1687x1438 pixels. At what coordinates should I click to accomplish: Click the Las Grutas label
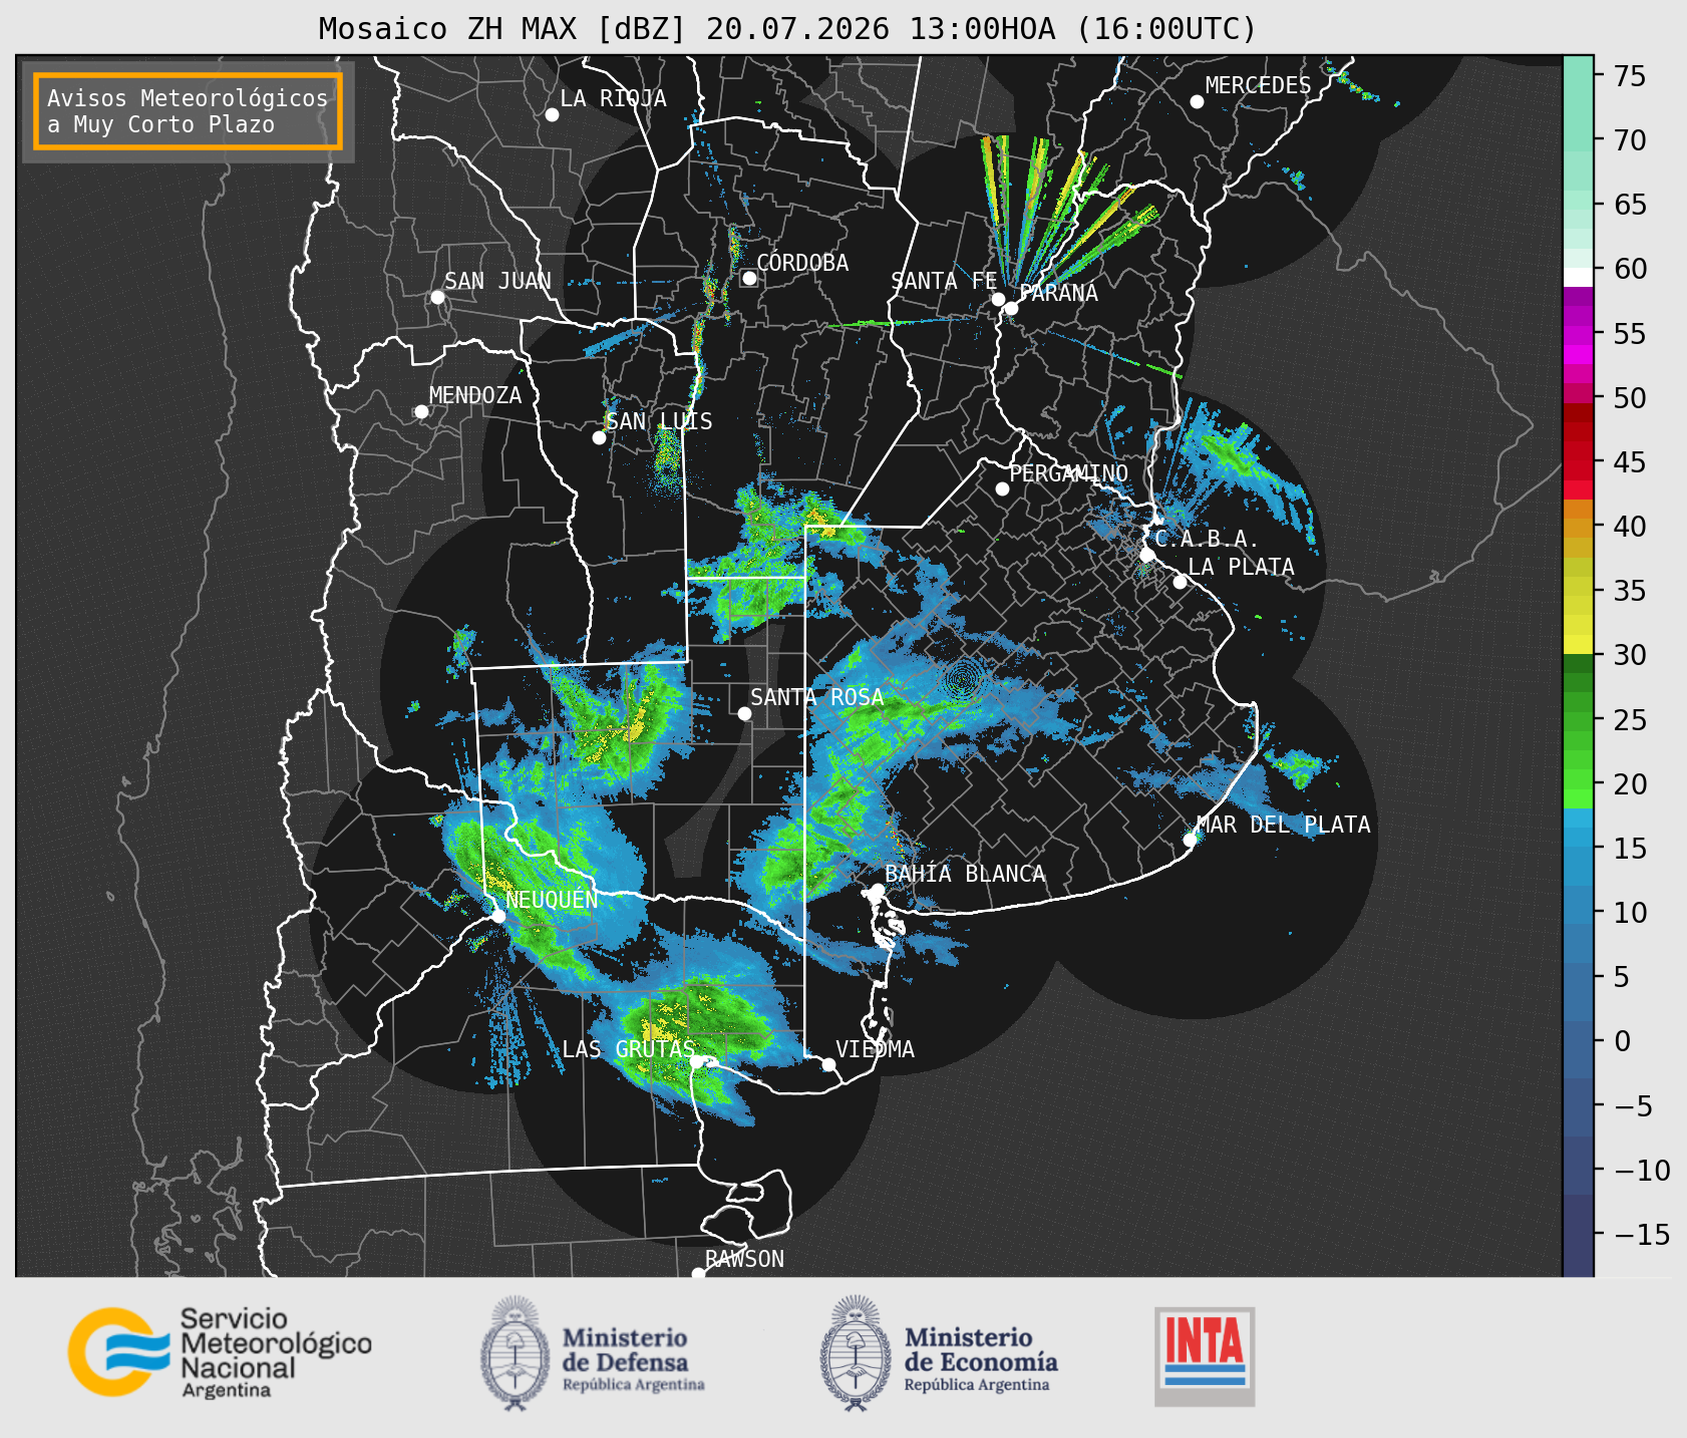click(628, 1049)
